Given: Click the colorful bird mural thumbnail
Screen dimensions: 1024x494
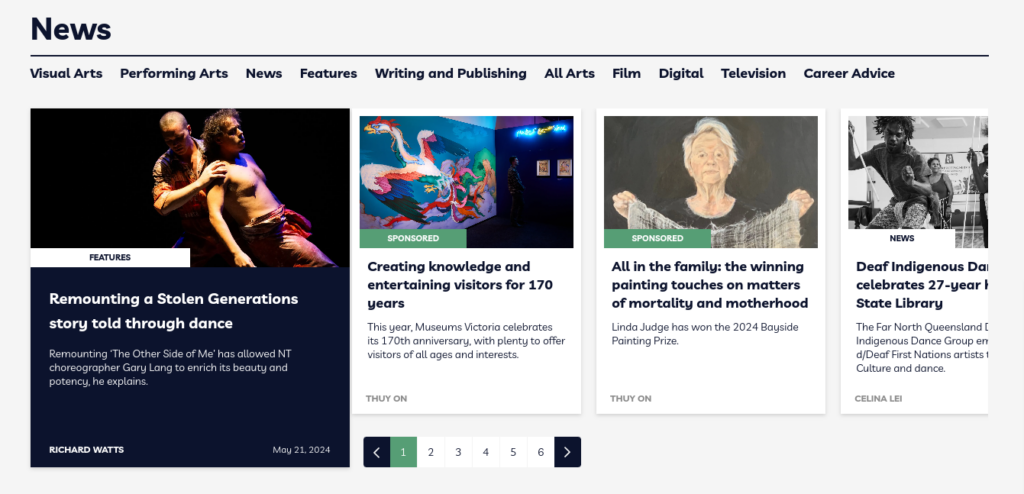Looking at the screenshot, I should [x=466, y=182].
